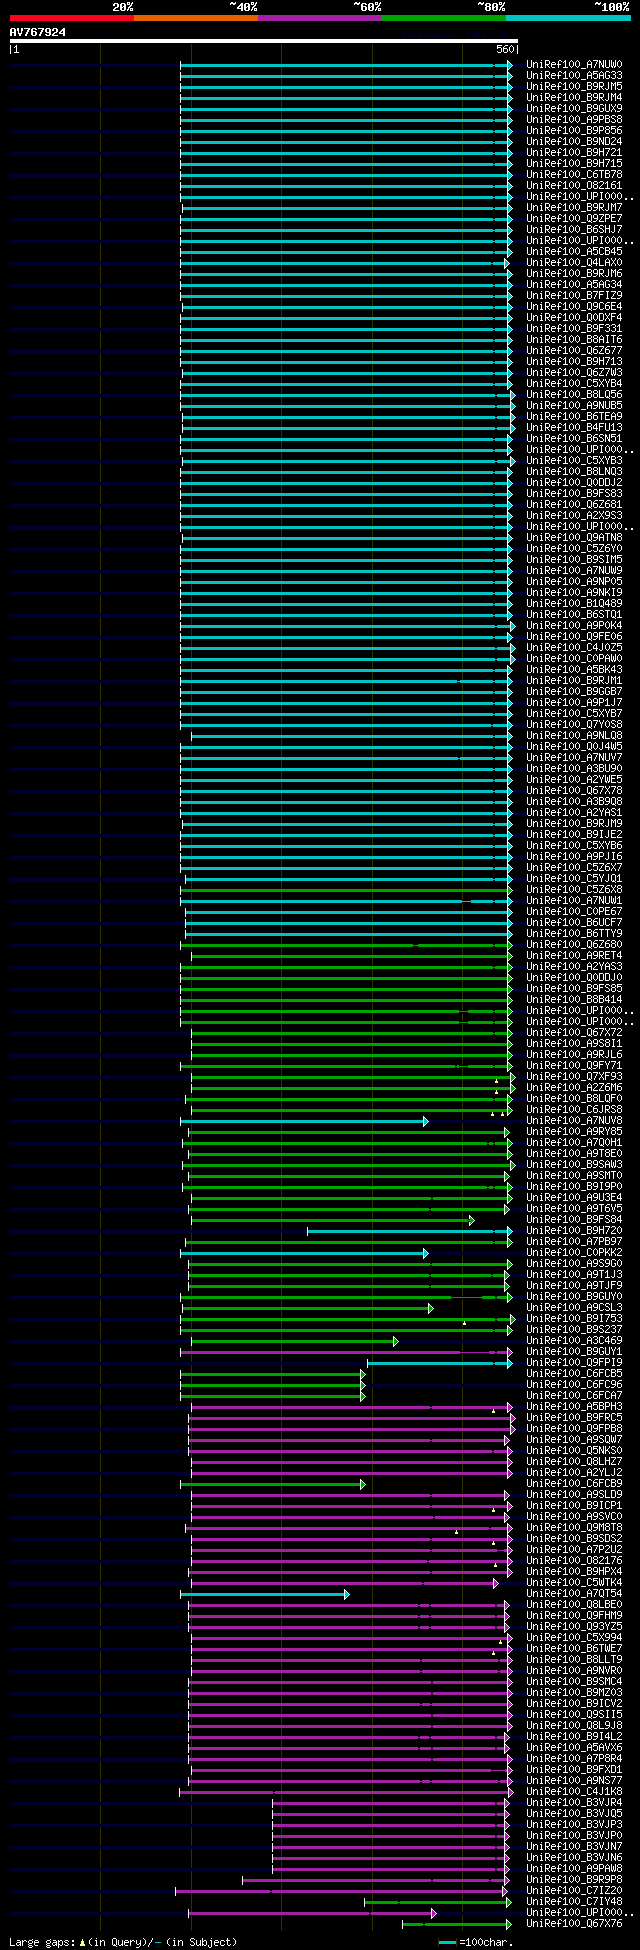
Task: Click the green alignment bar for UniRef100_C6FCB9
Action: [274, 1484]
